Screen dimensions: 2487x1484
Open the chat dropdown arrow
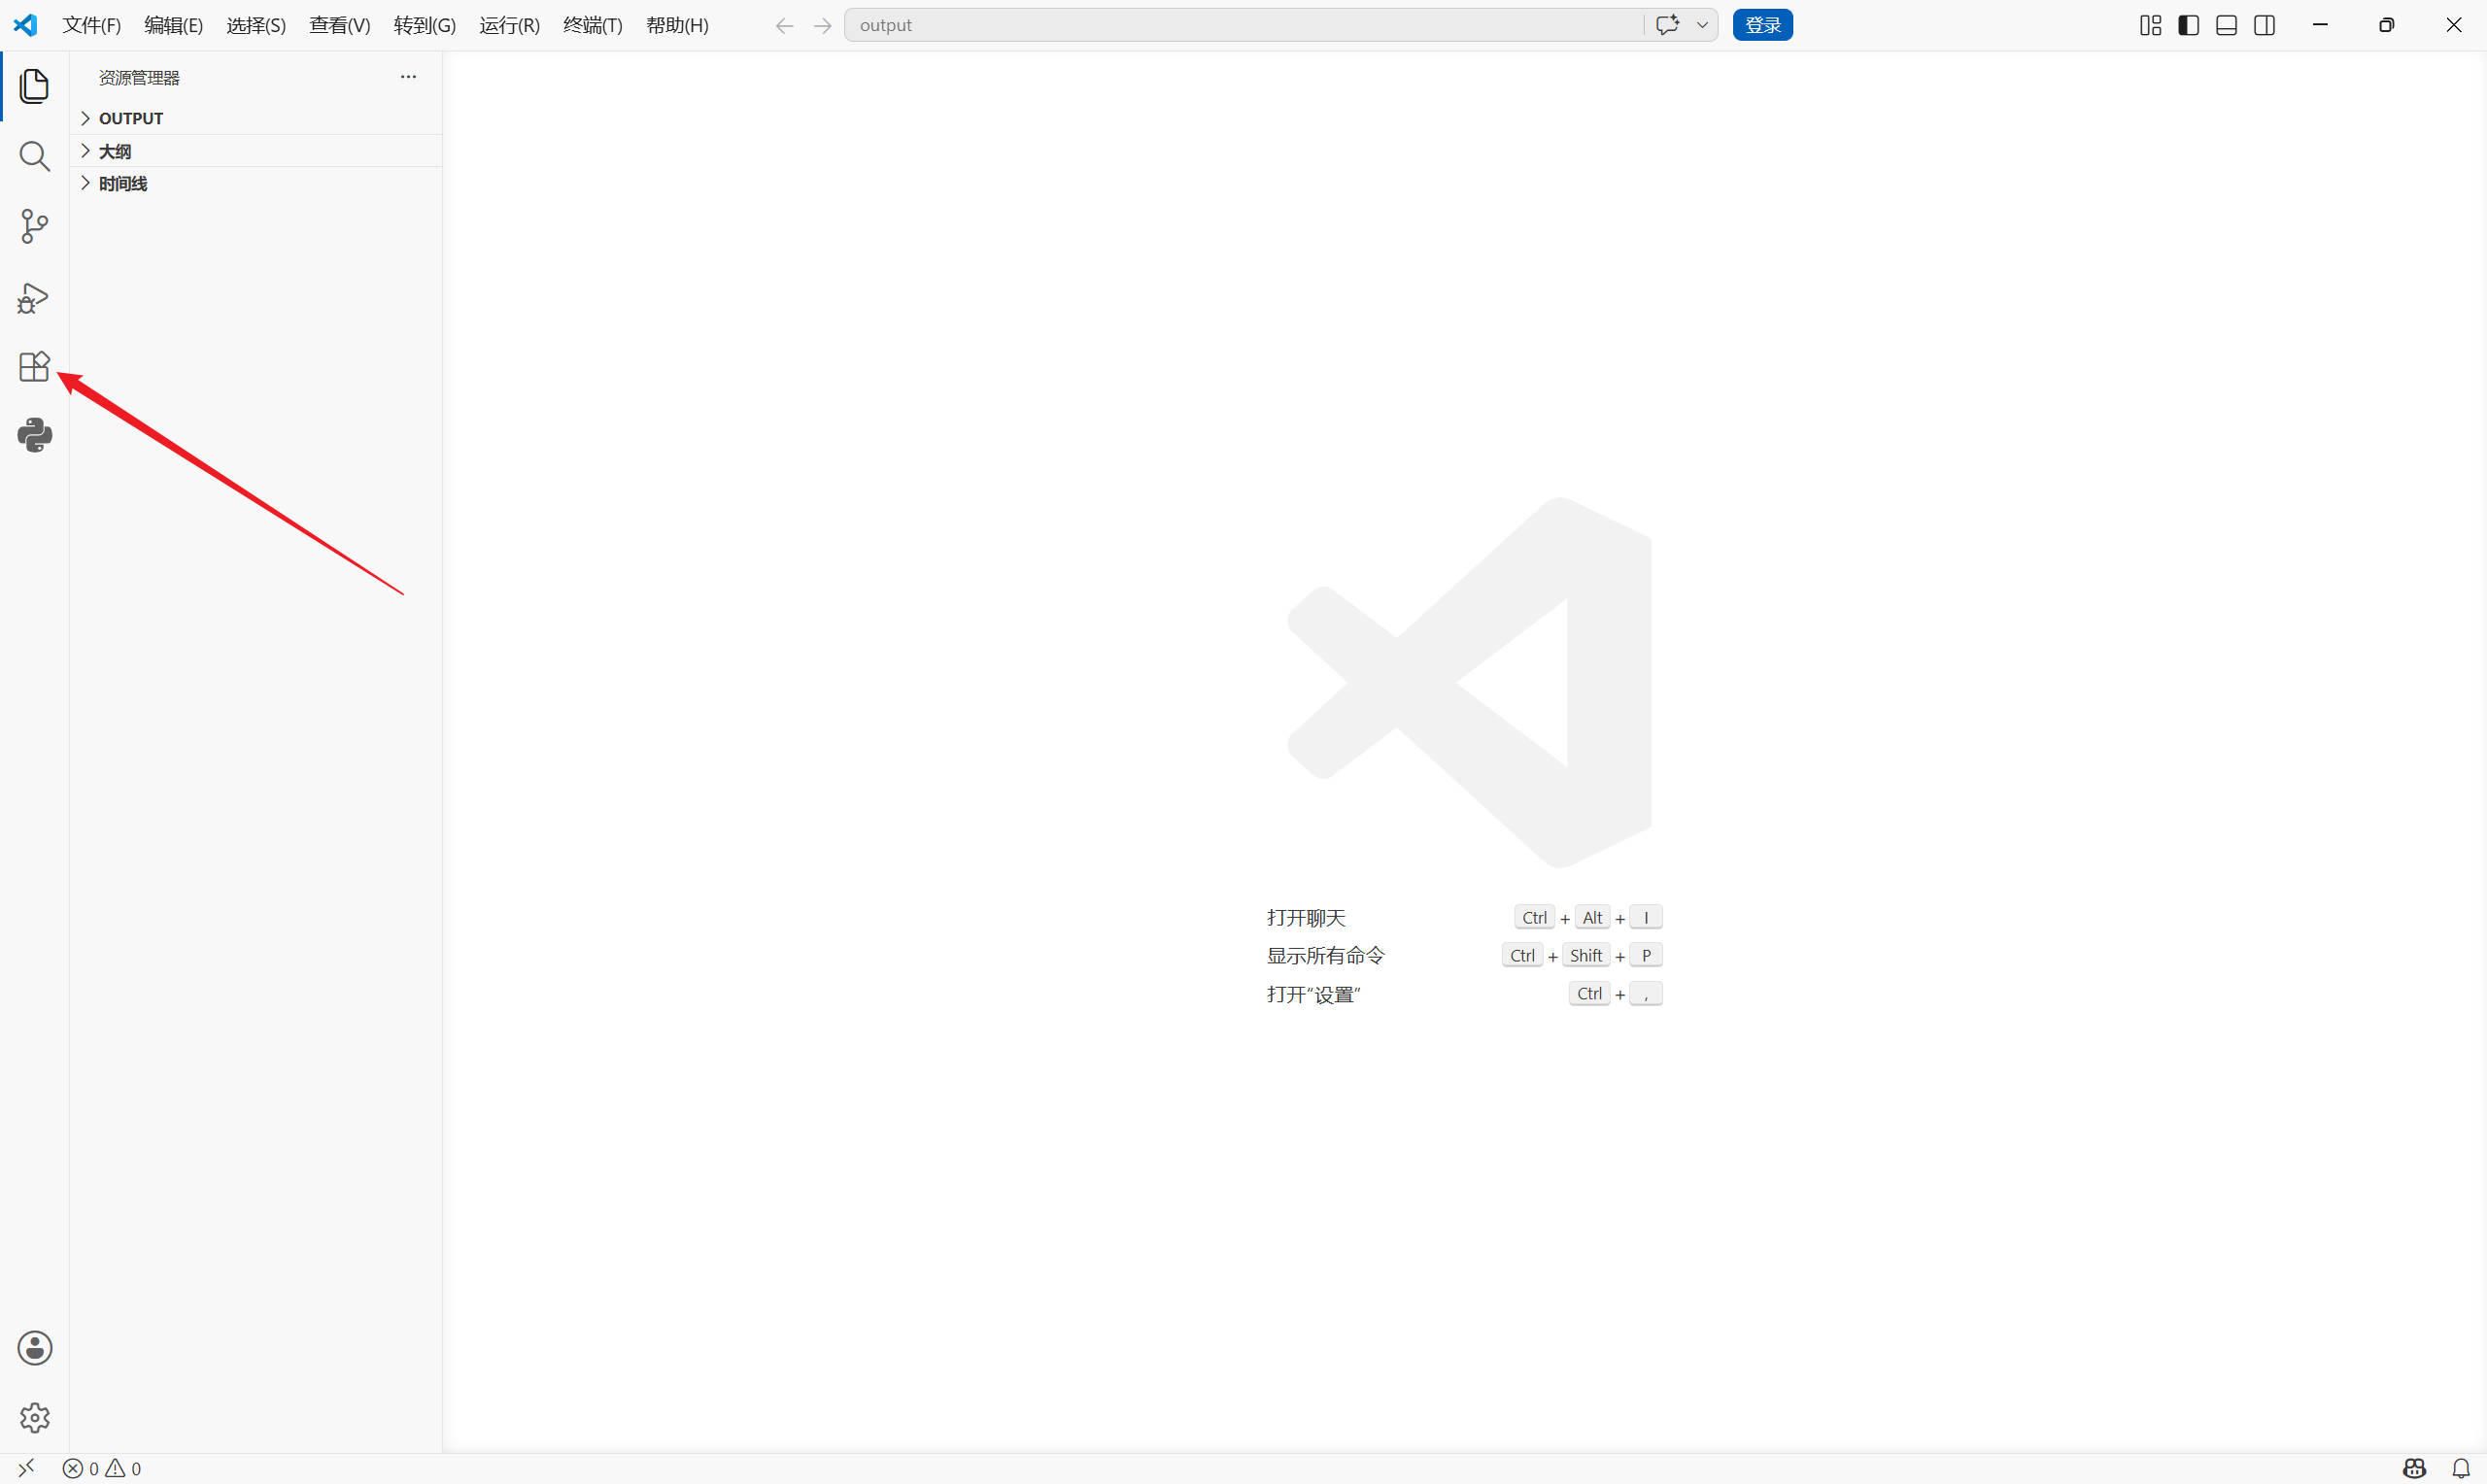[x=1702, y=25]
